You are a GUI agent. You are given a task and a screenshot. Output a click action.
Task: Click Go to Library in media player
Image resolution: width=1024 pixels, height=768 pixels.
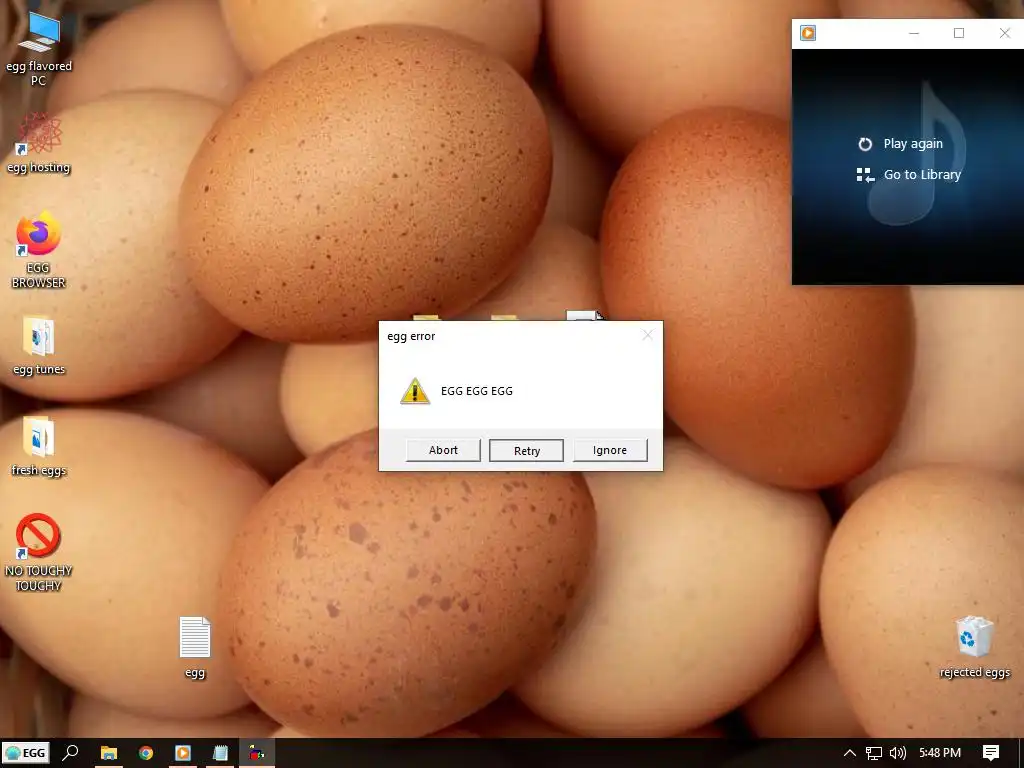pyautogui.click(x=909, y=174)
